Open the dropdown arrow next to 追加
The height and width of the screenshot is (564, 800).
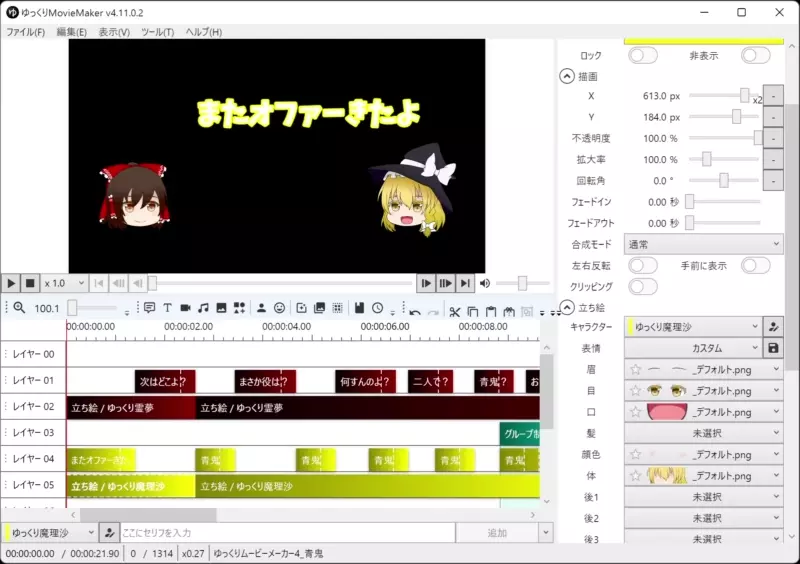pos(545,533)
